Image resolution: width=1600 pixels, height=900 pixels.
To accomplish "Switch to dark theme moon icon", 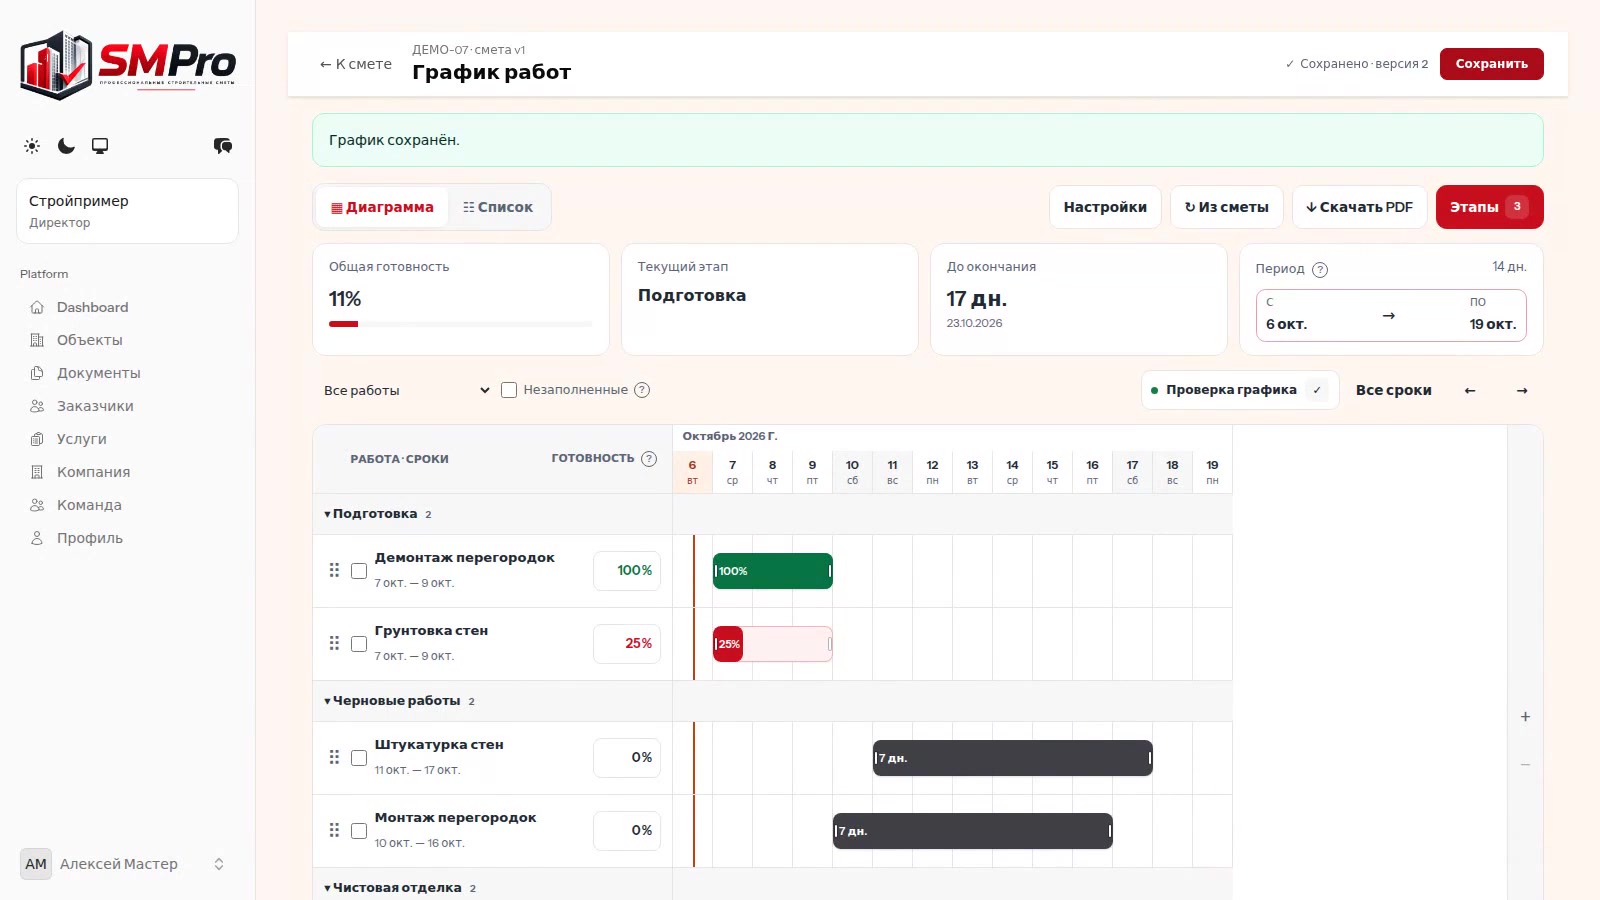I will click(66, 146).
